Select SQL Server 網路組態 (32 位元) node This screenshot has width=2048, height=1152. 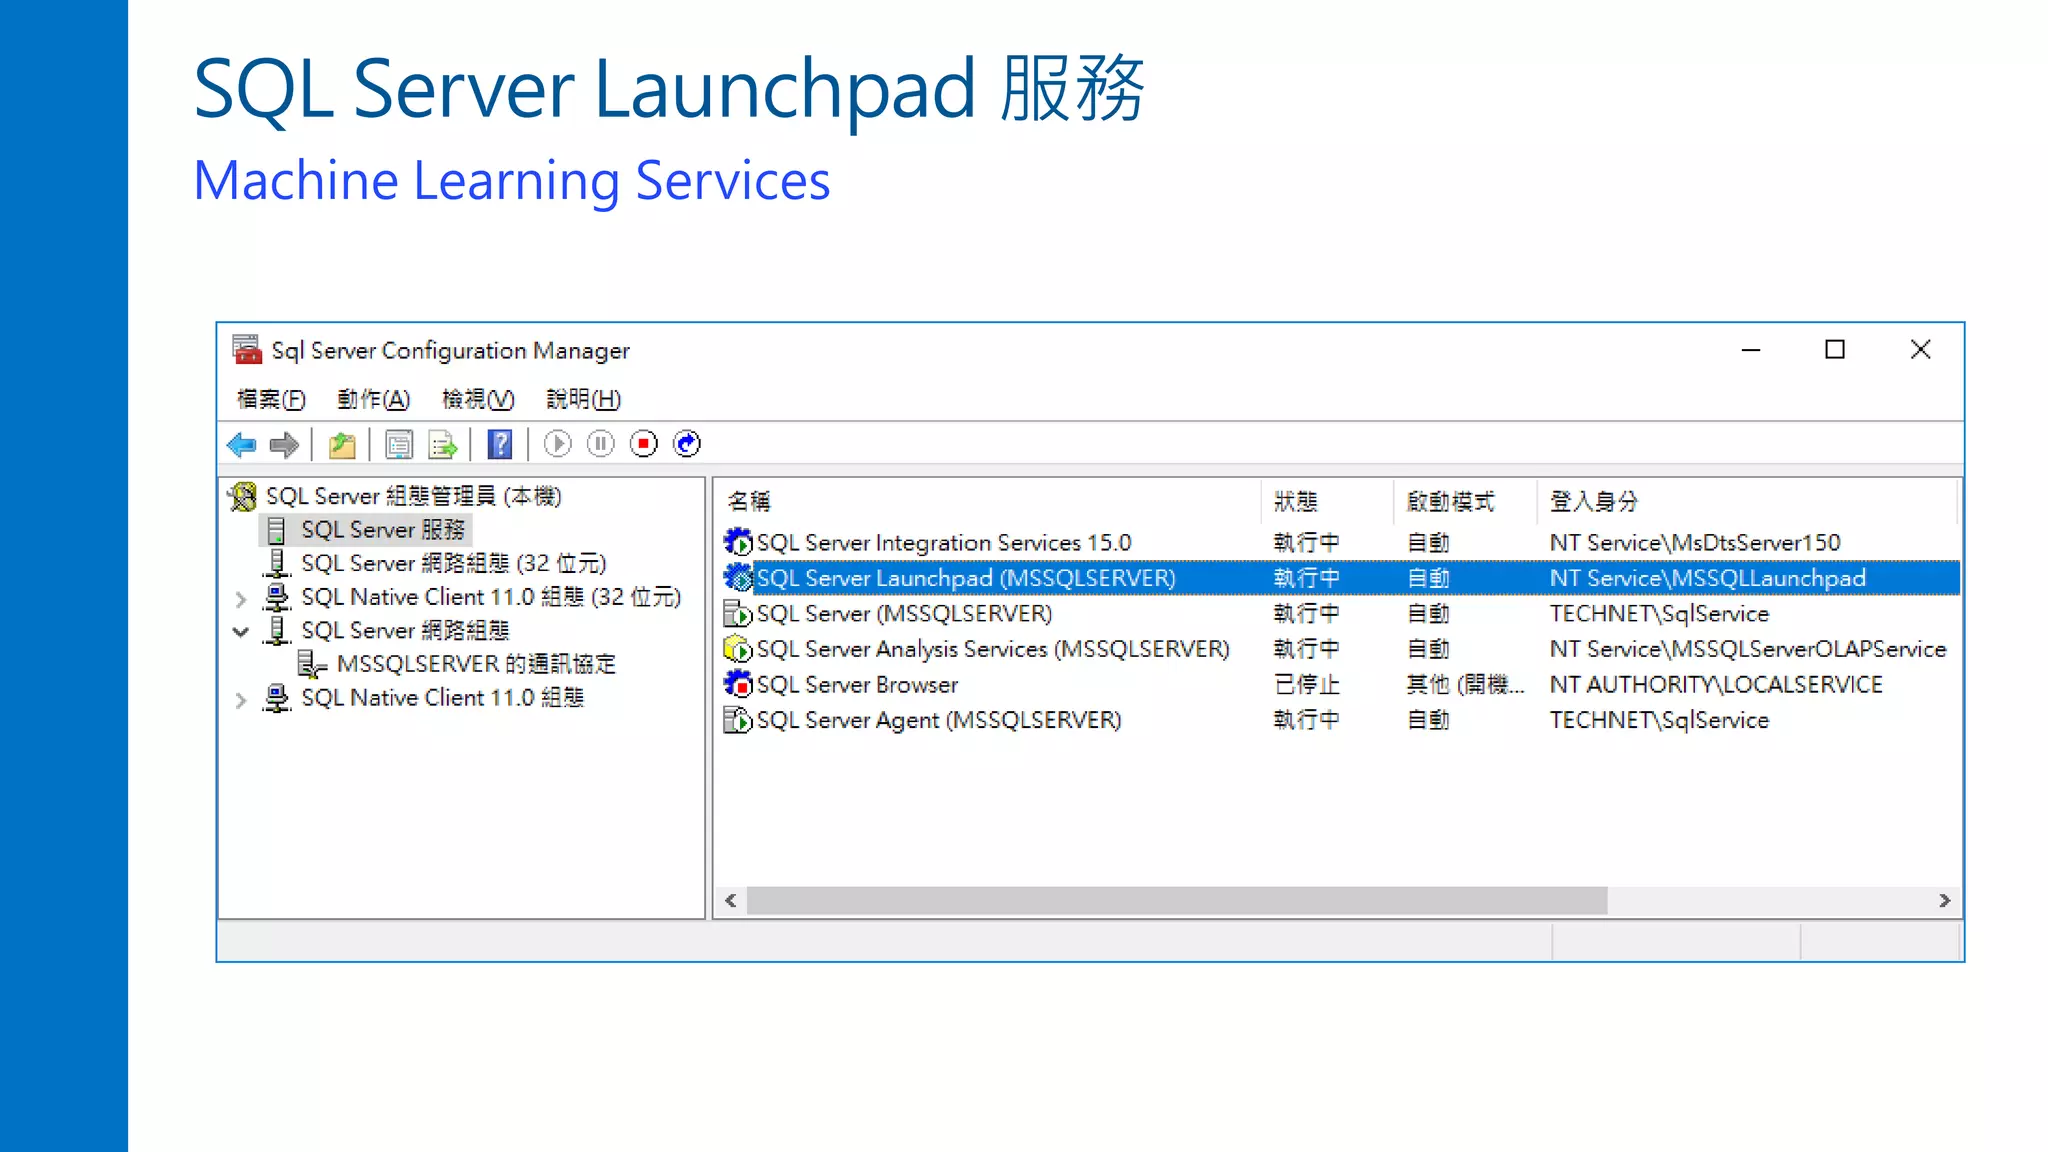click(454, 563)
